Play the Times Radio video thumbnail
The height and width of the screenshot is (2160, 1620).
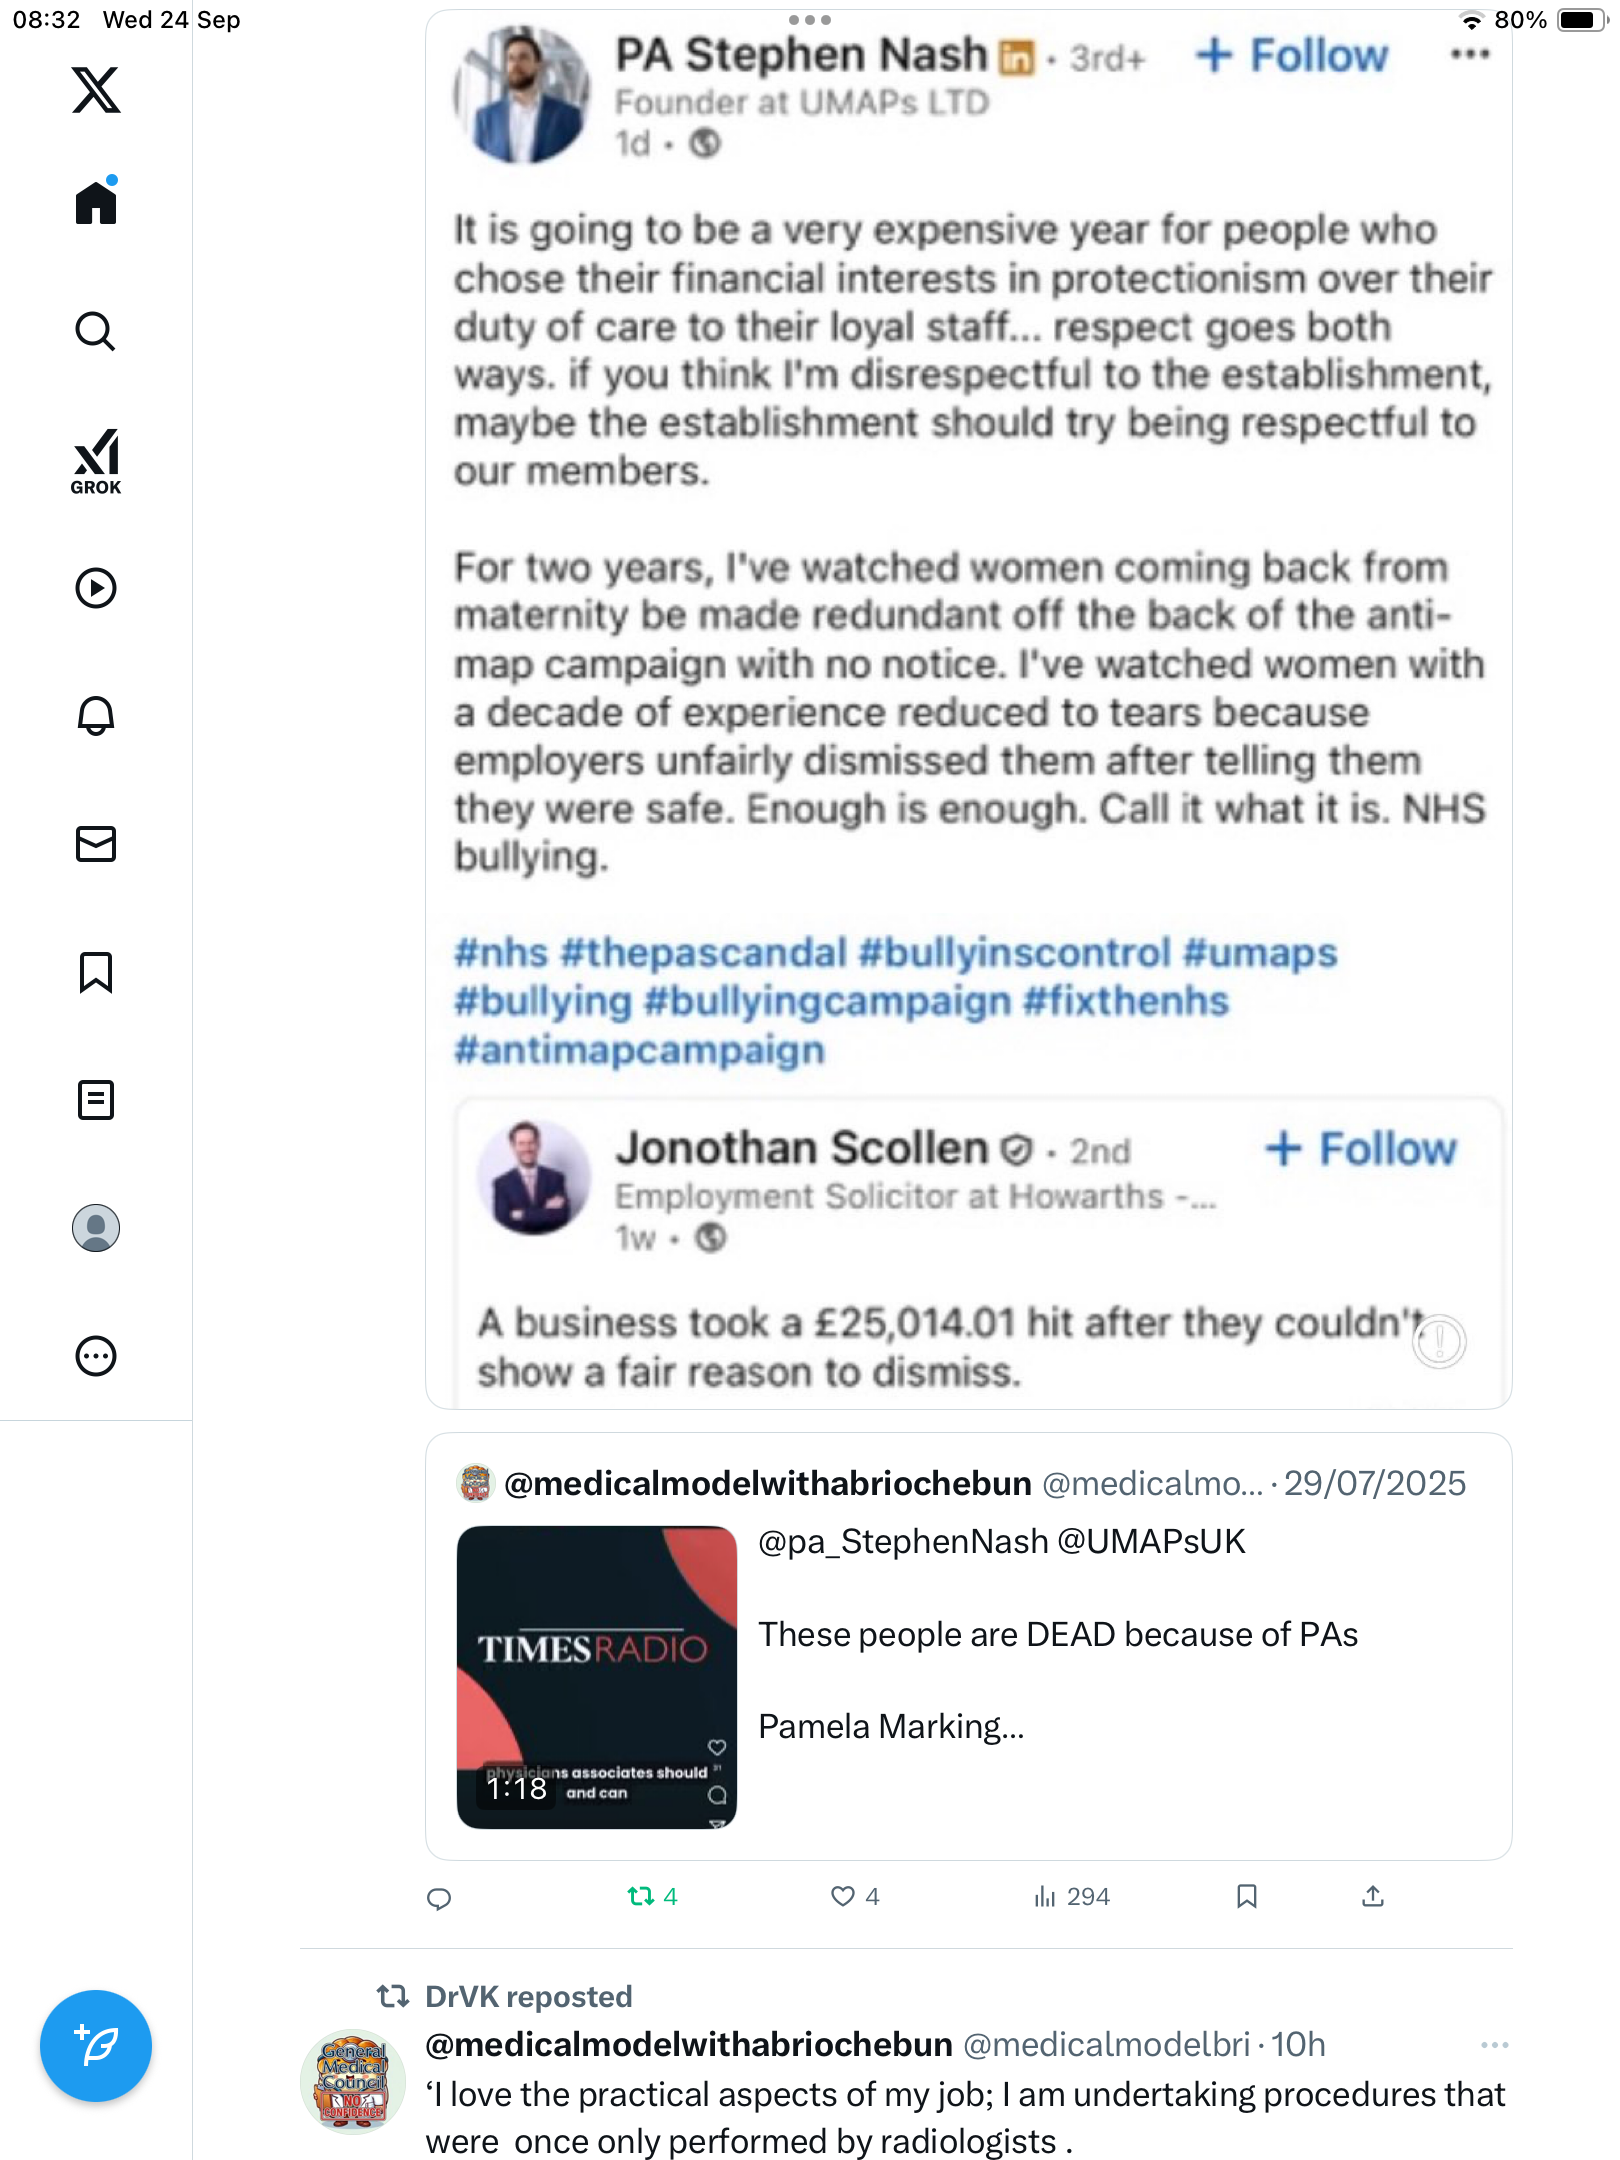pyautogui.click(x=597, y=1677)
